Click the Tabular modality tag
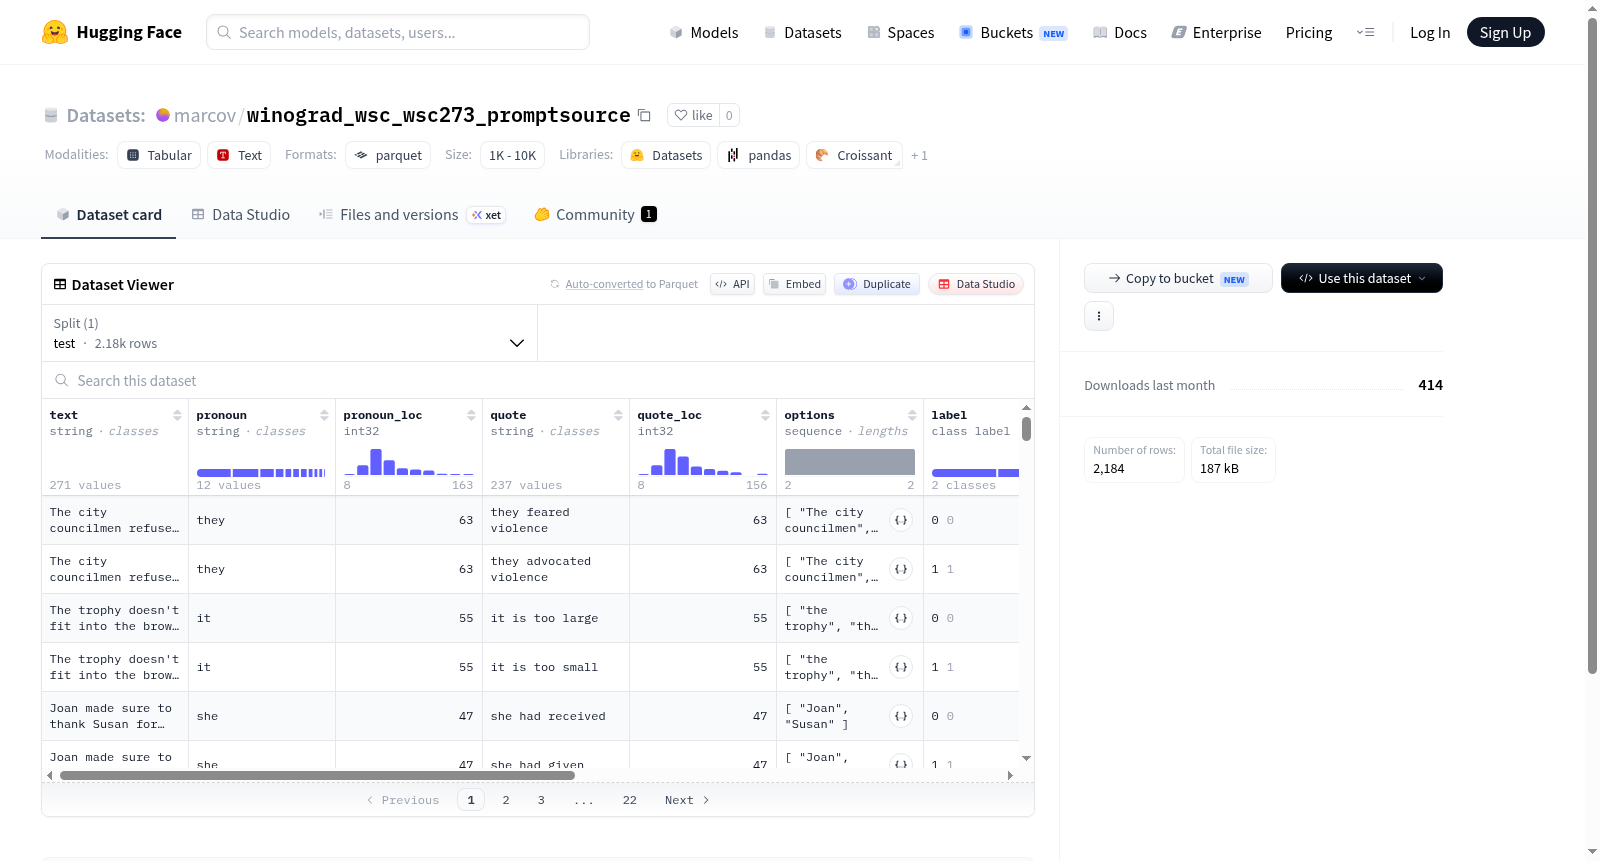The image size is (1600, 861). click(159, 155)
